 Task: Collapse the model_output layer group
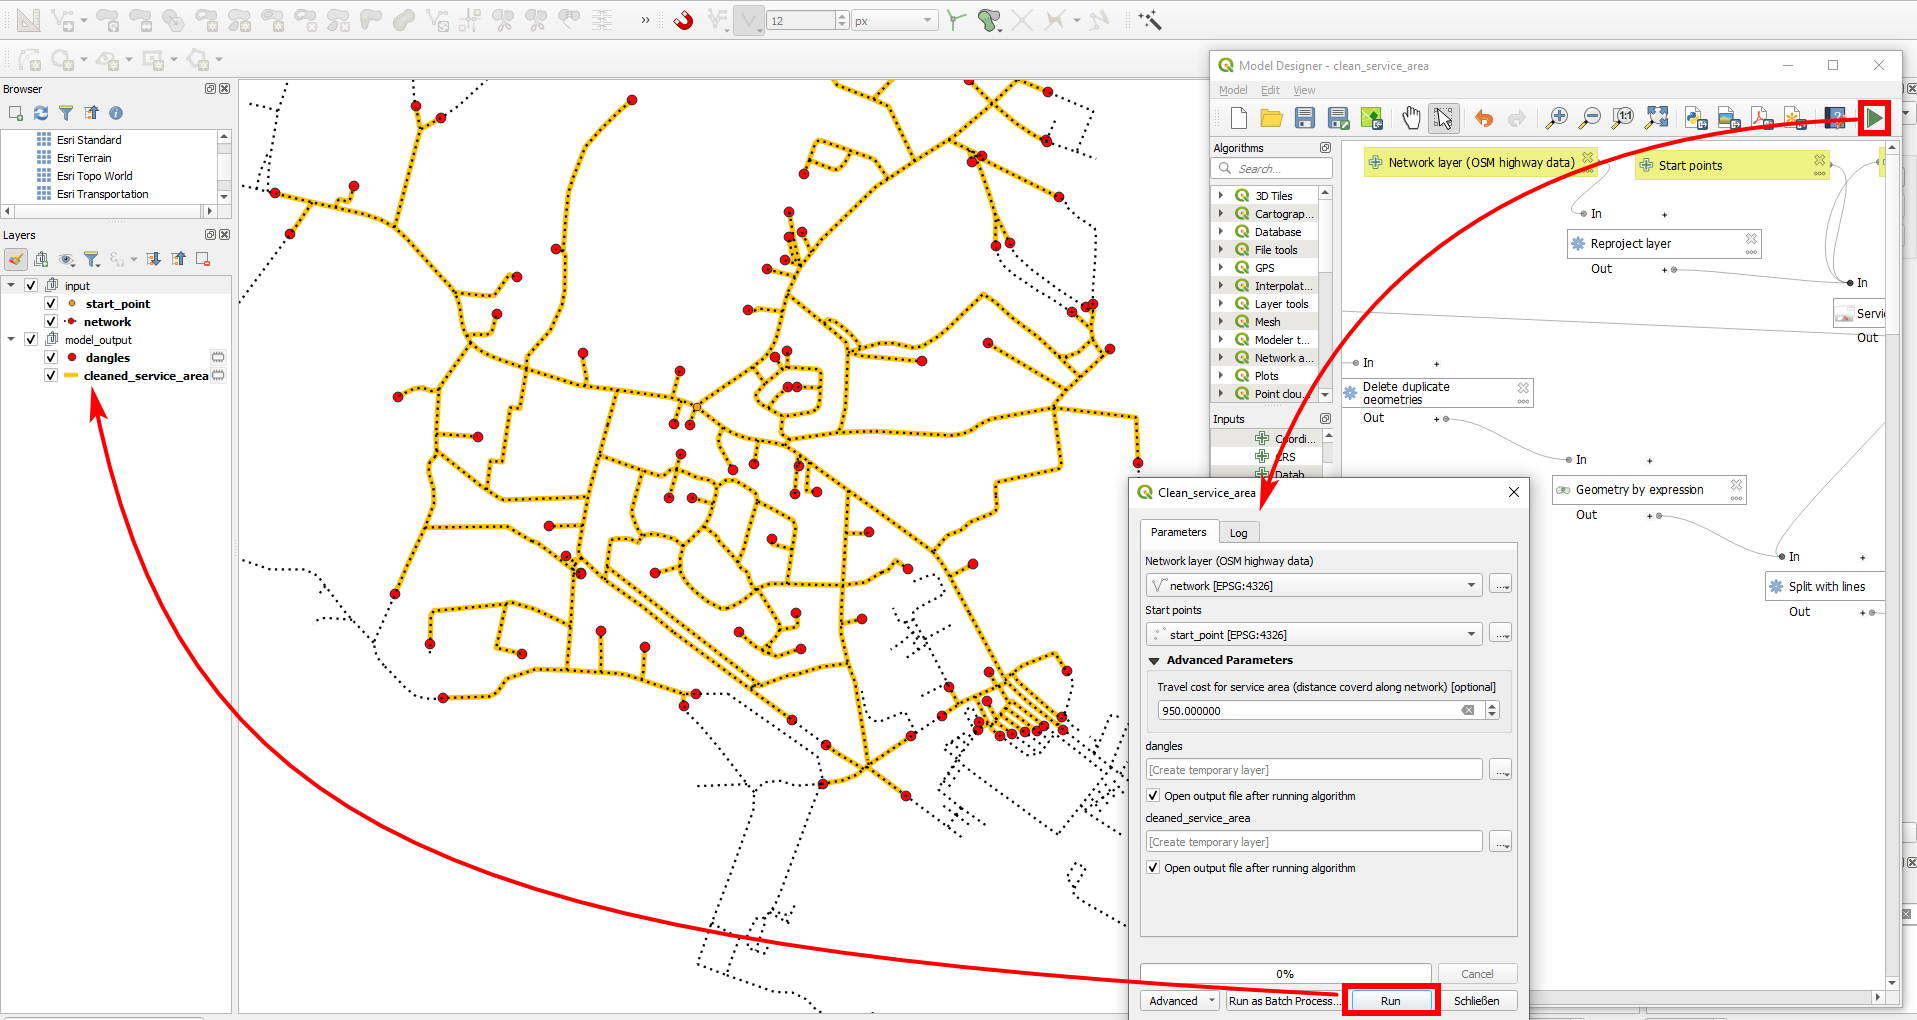pyautogui.click(x=11, y=339)
